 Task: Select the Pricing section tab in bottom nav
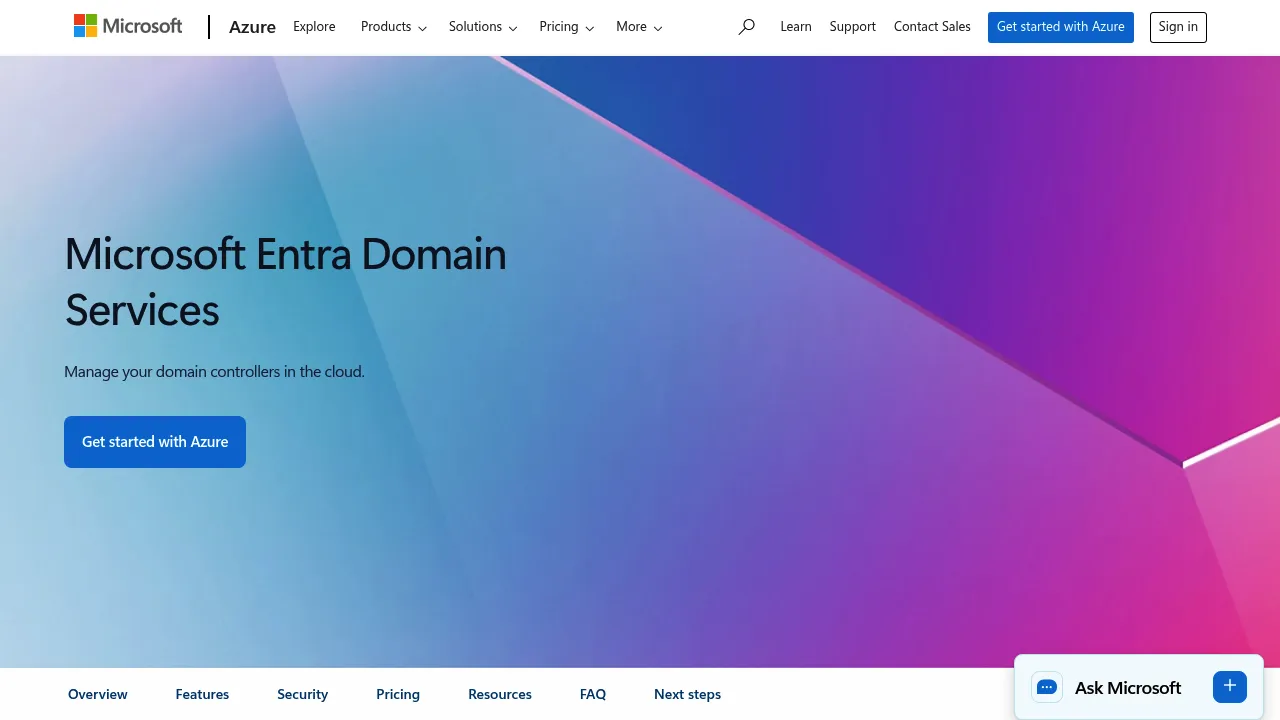(398, 694)
